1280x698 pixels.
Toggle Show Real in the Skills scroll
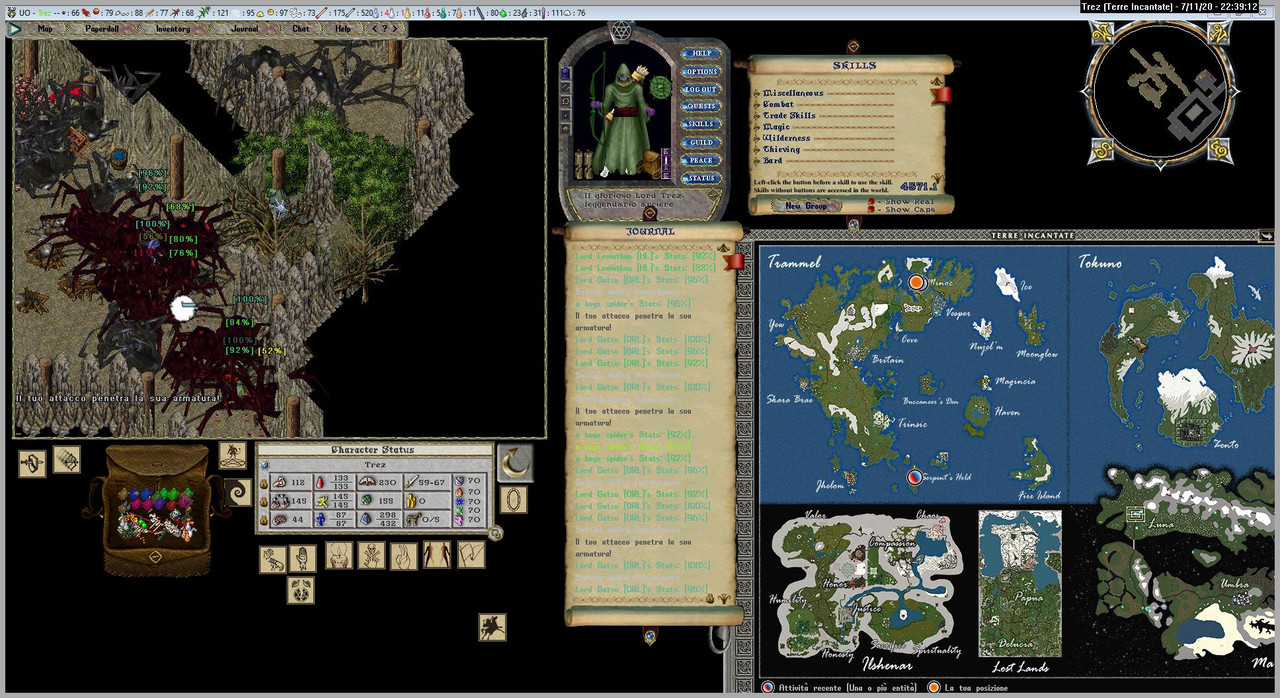point(871,202)
